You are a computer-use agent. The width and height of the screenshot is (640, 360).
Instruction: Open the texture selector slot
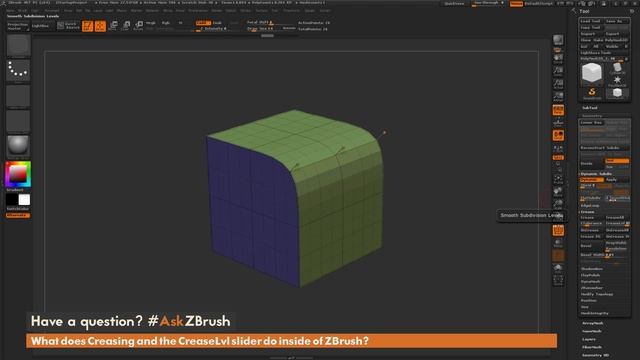click(x=18, y=121)
